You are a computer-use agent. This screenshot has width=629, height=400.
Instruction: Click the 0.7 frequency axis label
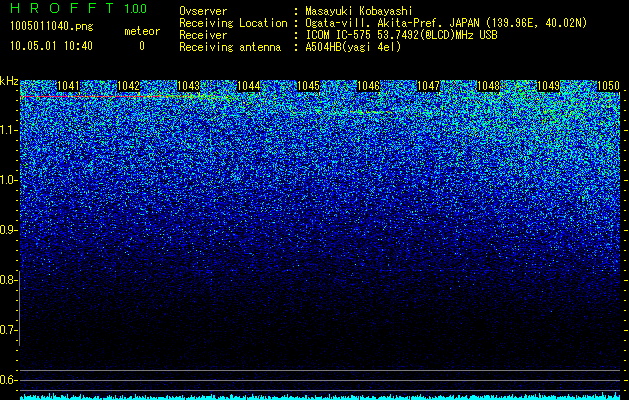point(9,330)
